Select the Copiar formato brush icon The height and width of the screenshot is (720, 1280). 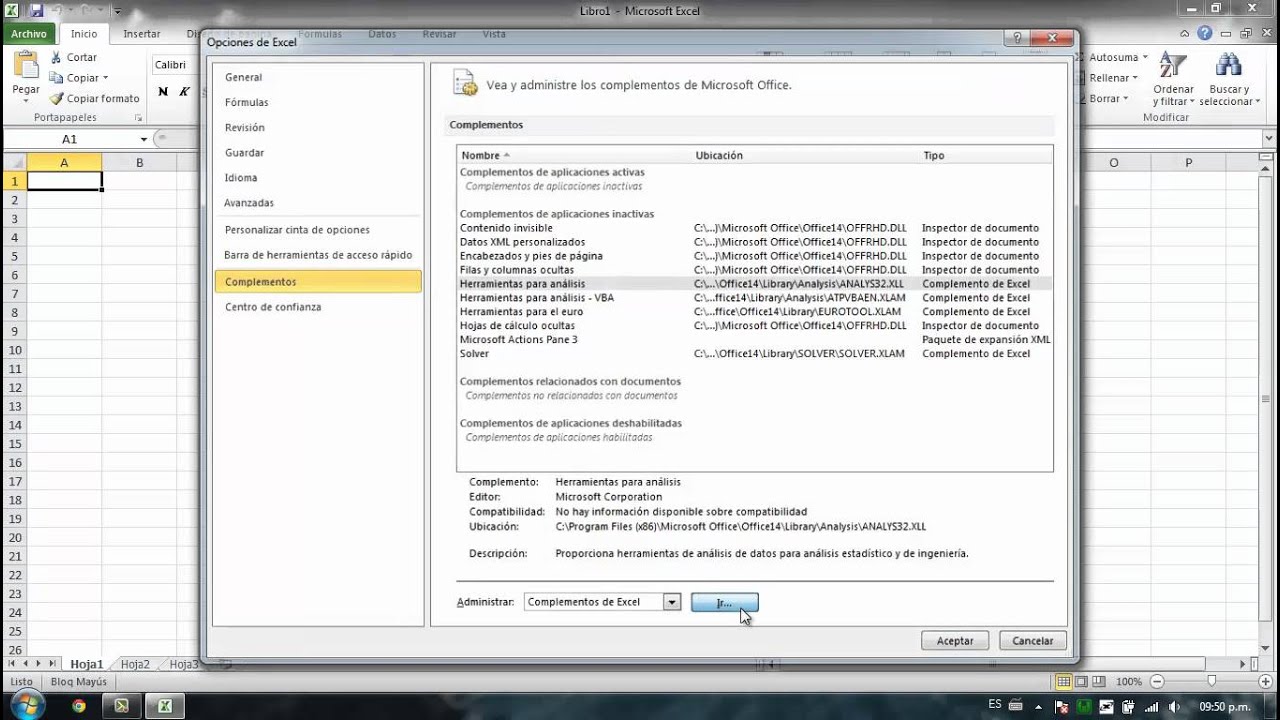coord(56,98)
